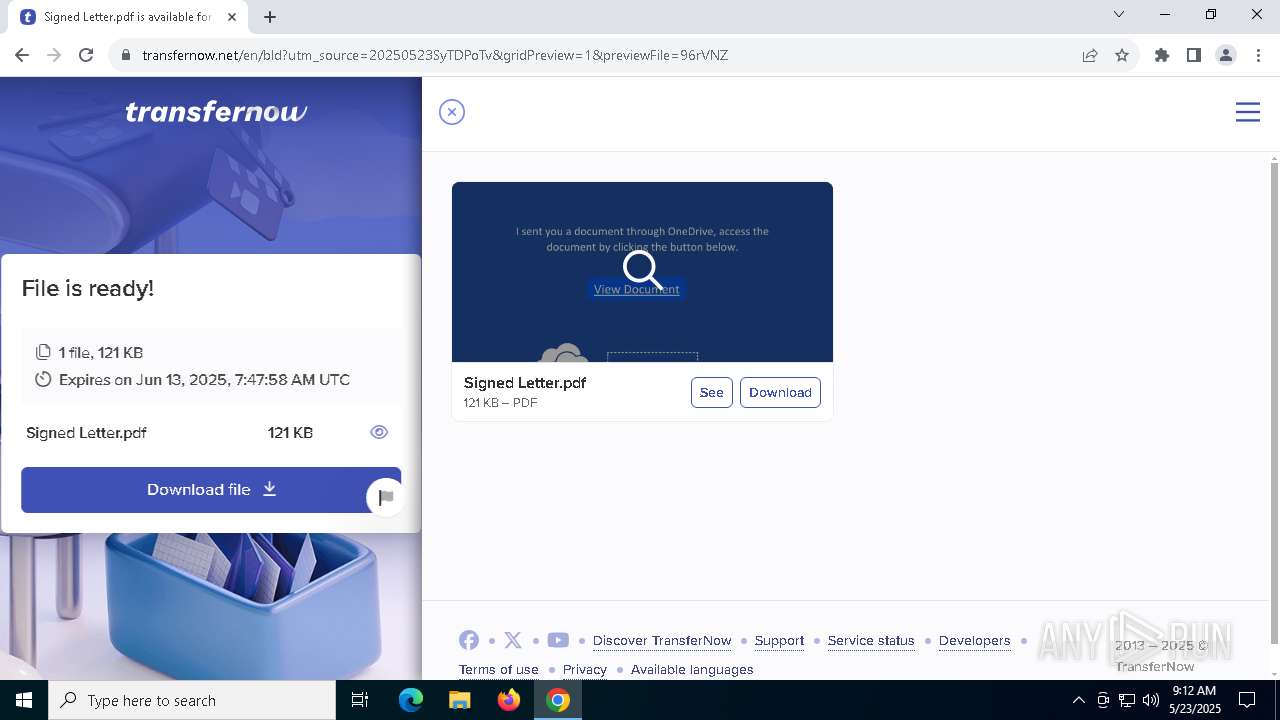Bookmark this tab with the star icon

click(1122, 55)
